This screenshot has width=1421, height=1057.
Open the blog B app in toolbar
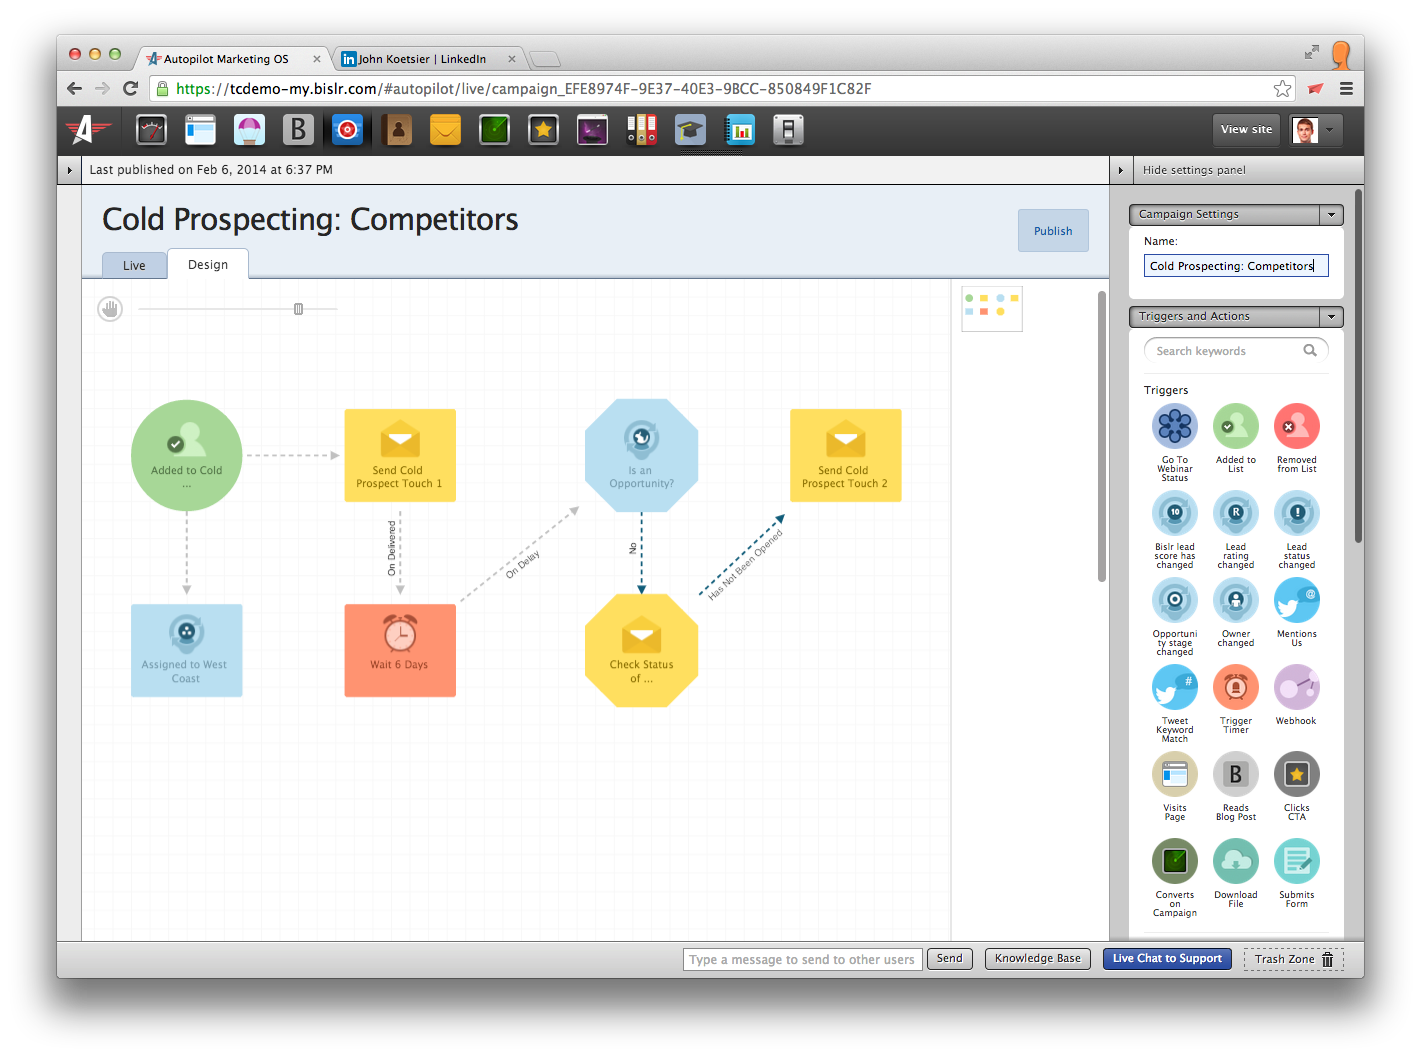pyautogui.click(x=298, y=130)
